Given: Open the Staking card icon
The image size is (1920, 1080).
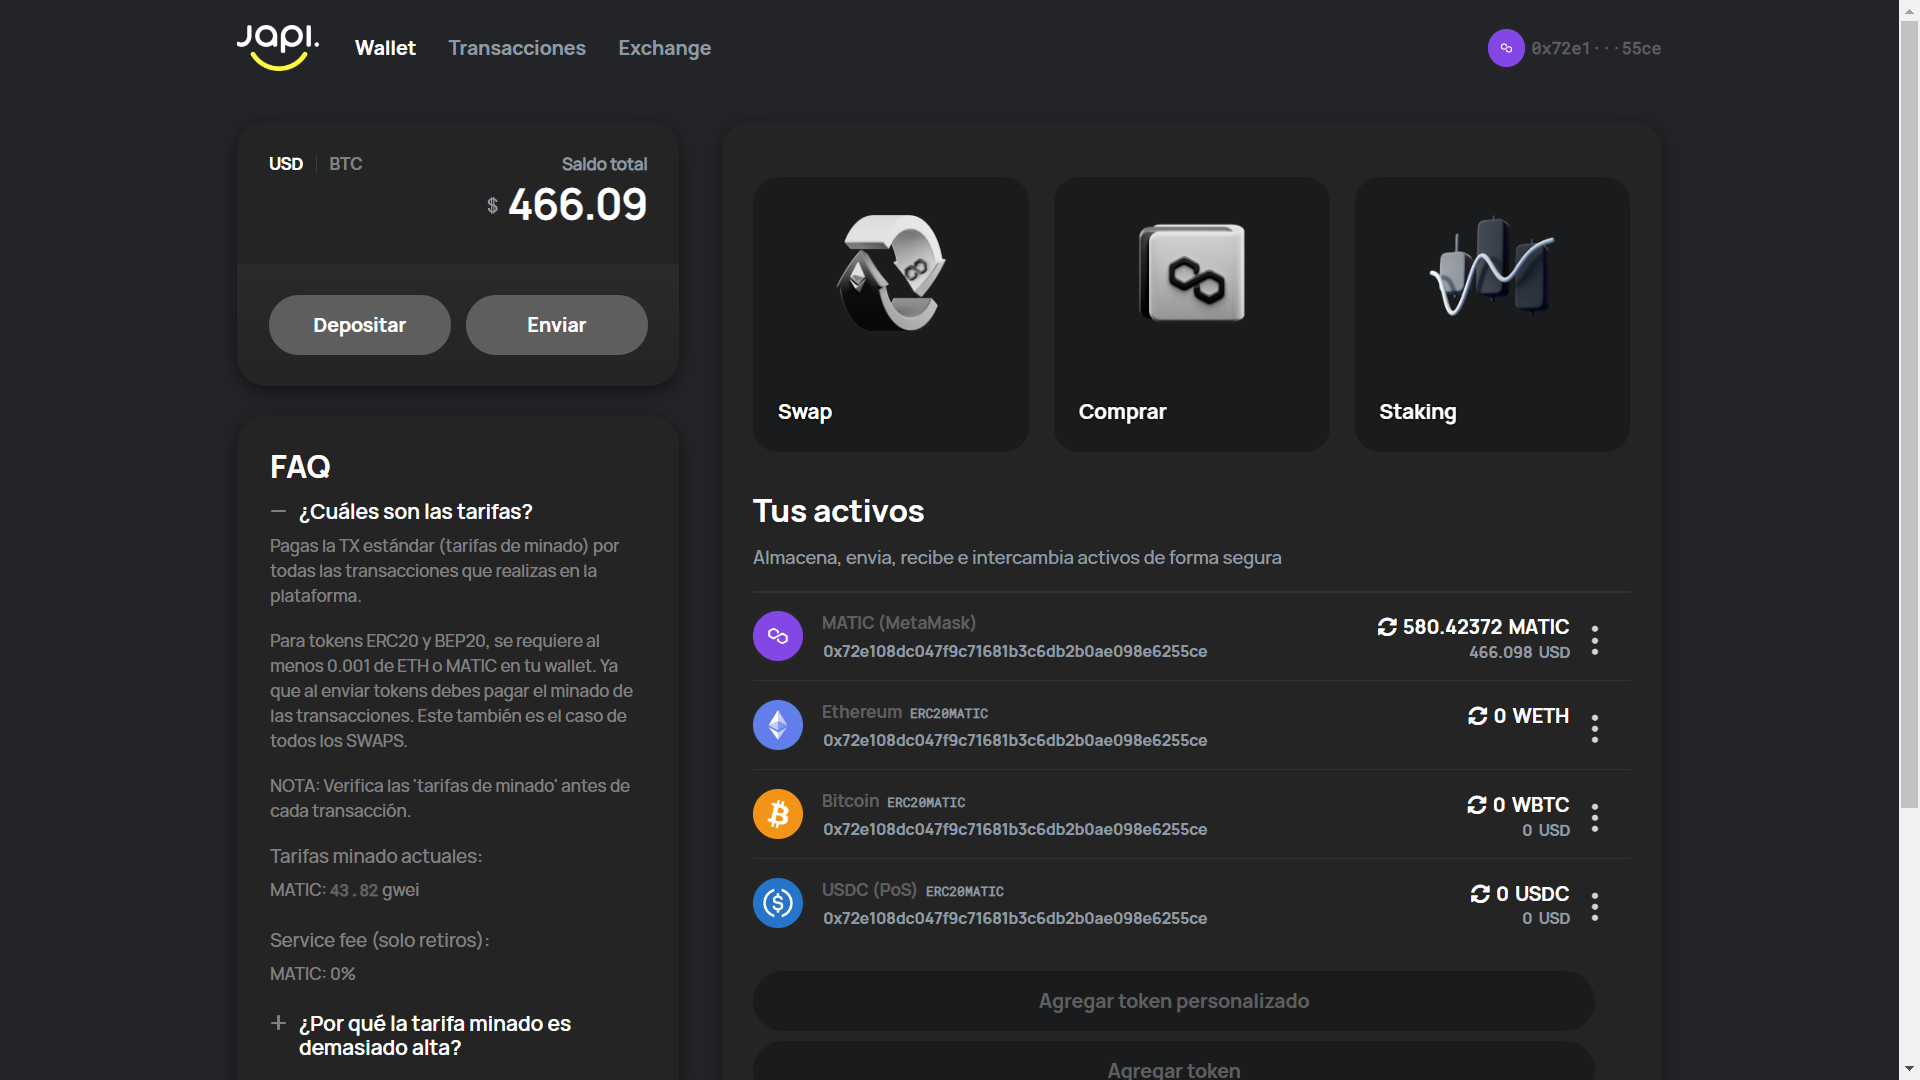Looking at the screenshot, I should click(1491, 272).
